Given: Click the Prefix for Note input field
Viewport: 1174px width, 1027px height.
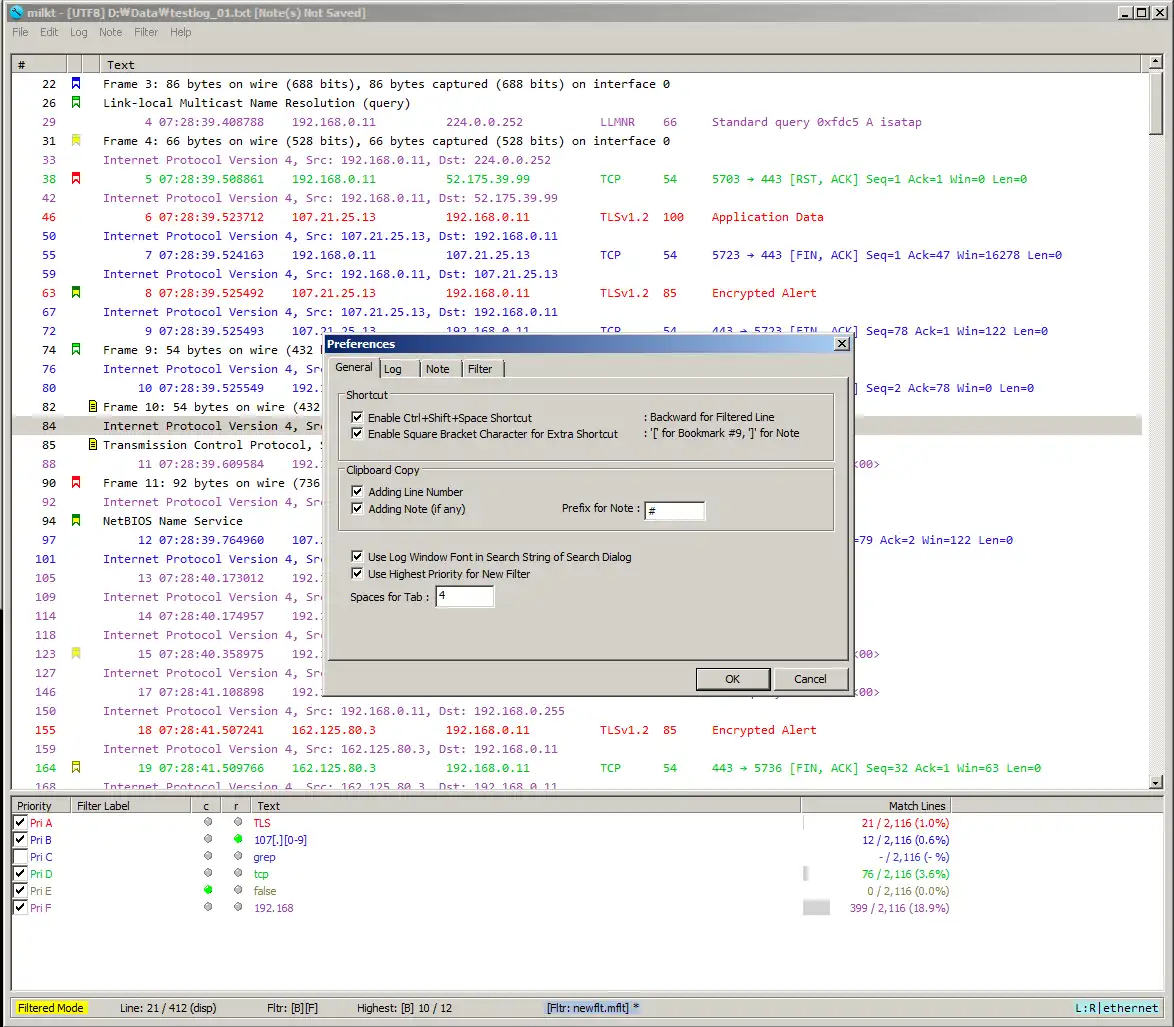Looking at the screenshot, I should point(675,511).
